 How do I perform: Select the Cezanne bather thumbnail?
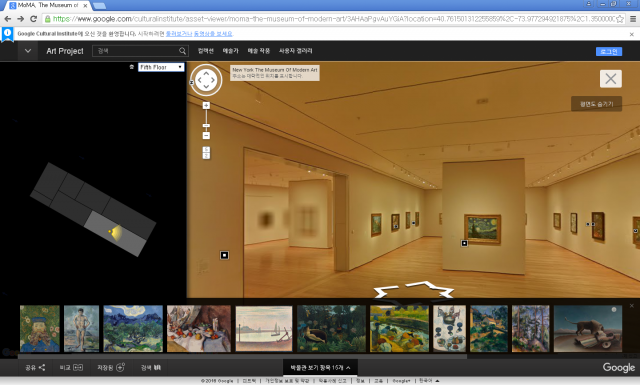tap(81, 329)
